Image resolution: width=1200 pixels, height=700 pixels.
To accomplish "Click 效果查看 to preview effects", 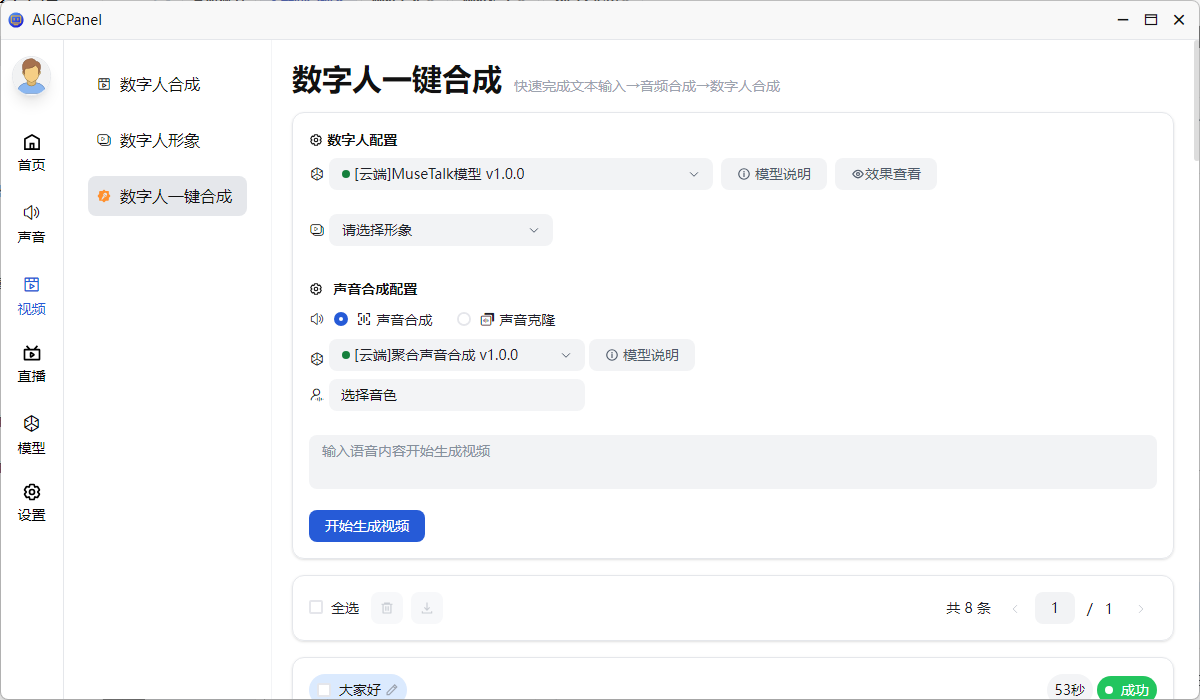I will [885, 173].
